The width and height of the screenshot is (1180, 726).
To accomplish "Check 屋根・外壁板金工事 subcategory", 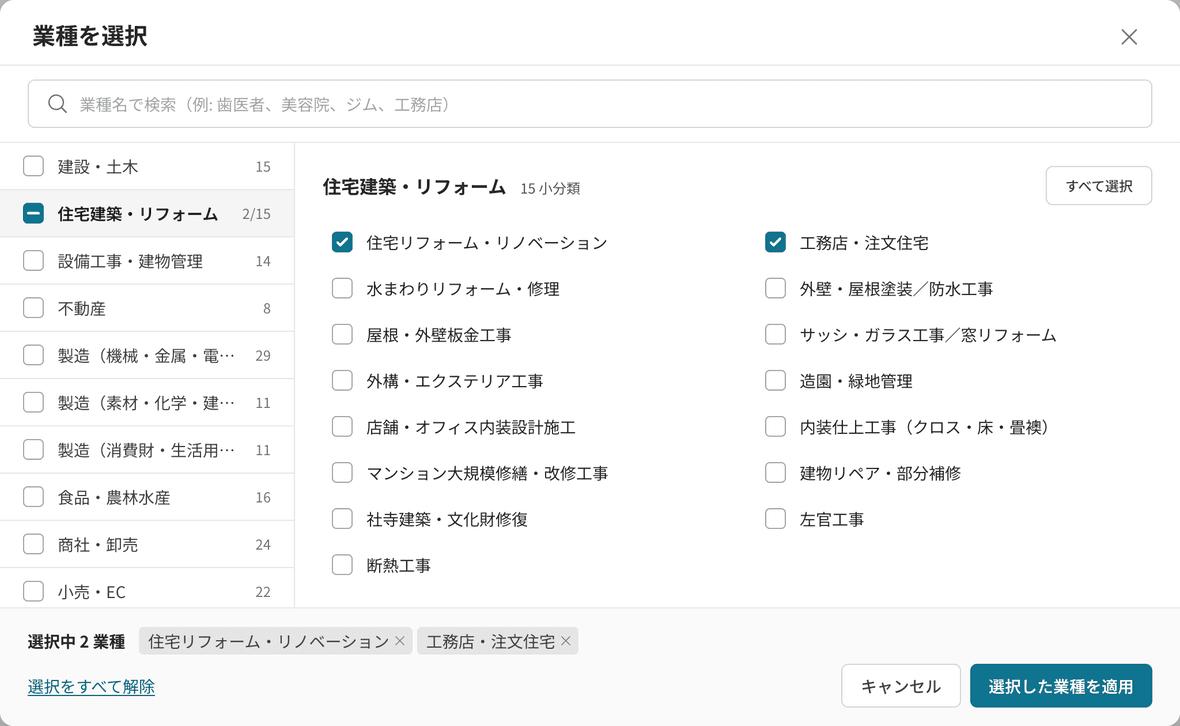I will click(342, 335).
